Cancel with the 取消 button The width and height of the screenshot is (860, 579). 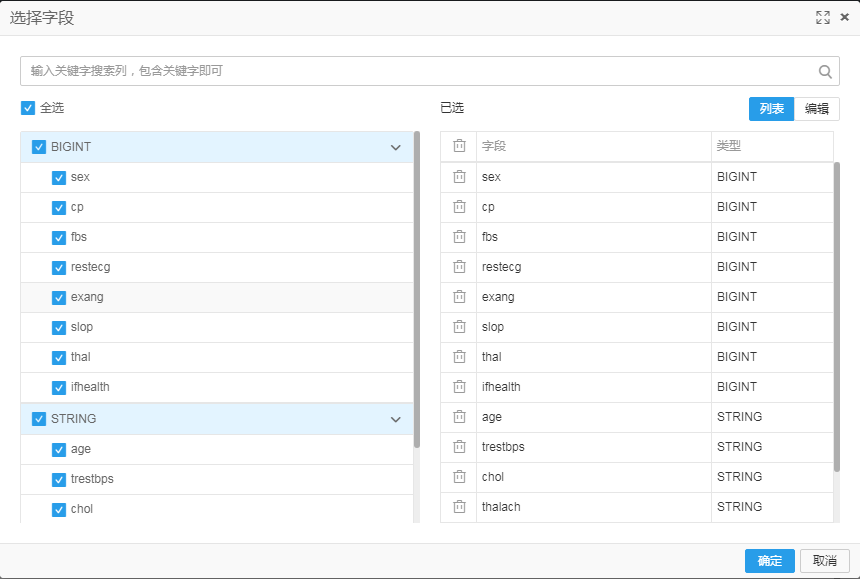tap(825, 561)
